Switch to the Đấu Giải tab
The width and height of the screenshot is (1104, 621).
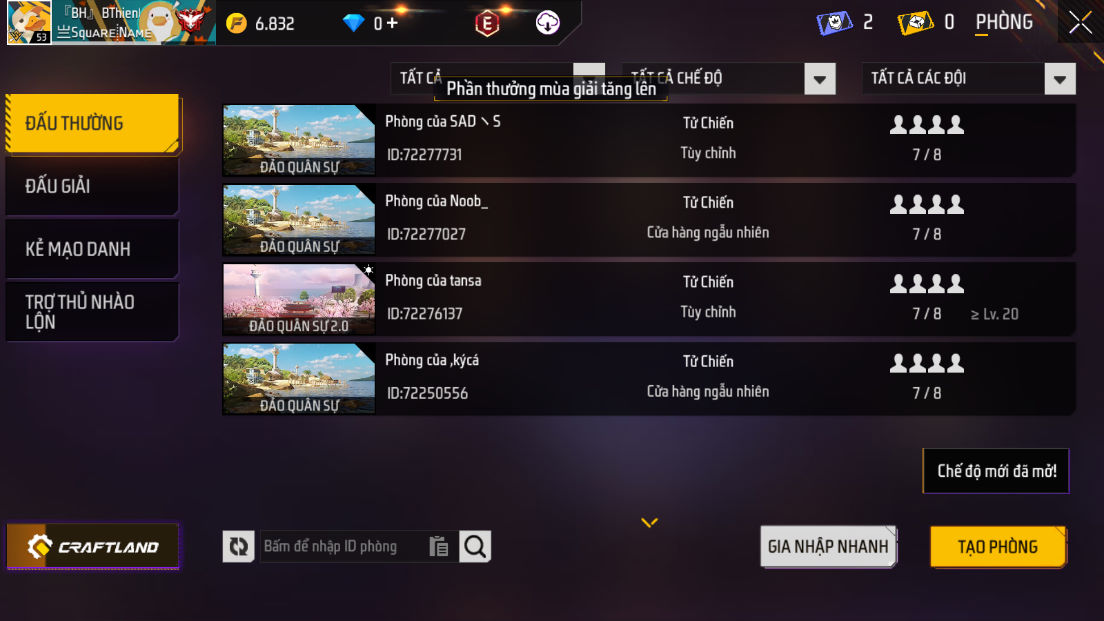92,186
